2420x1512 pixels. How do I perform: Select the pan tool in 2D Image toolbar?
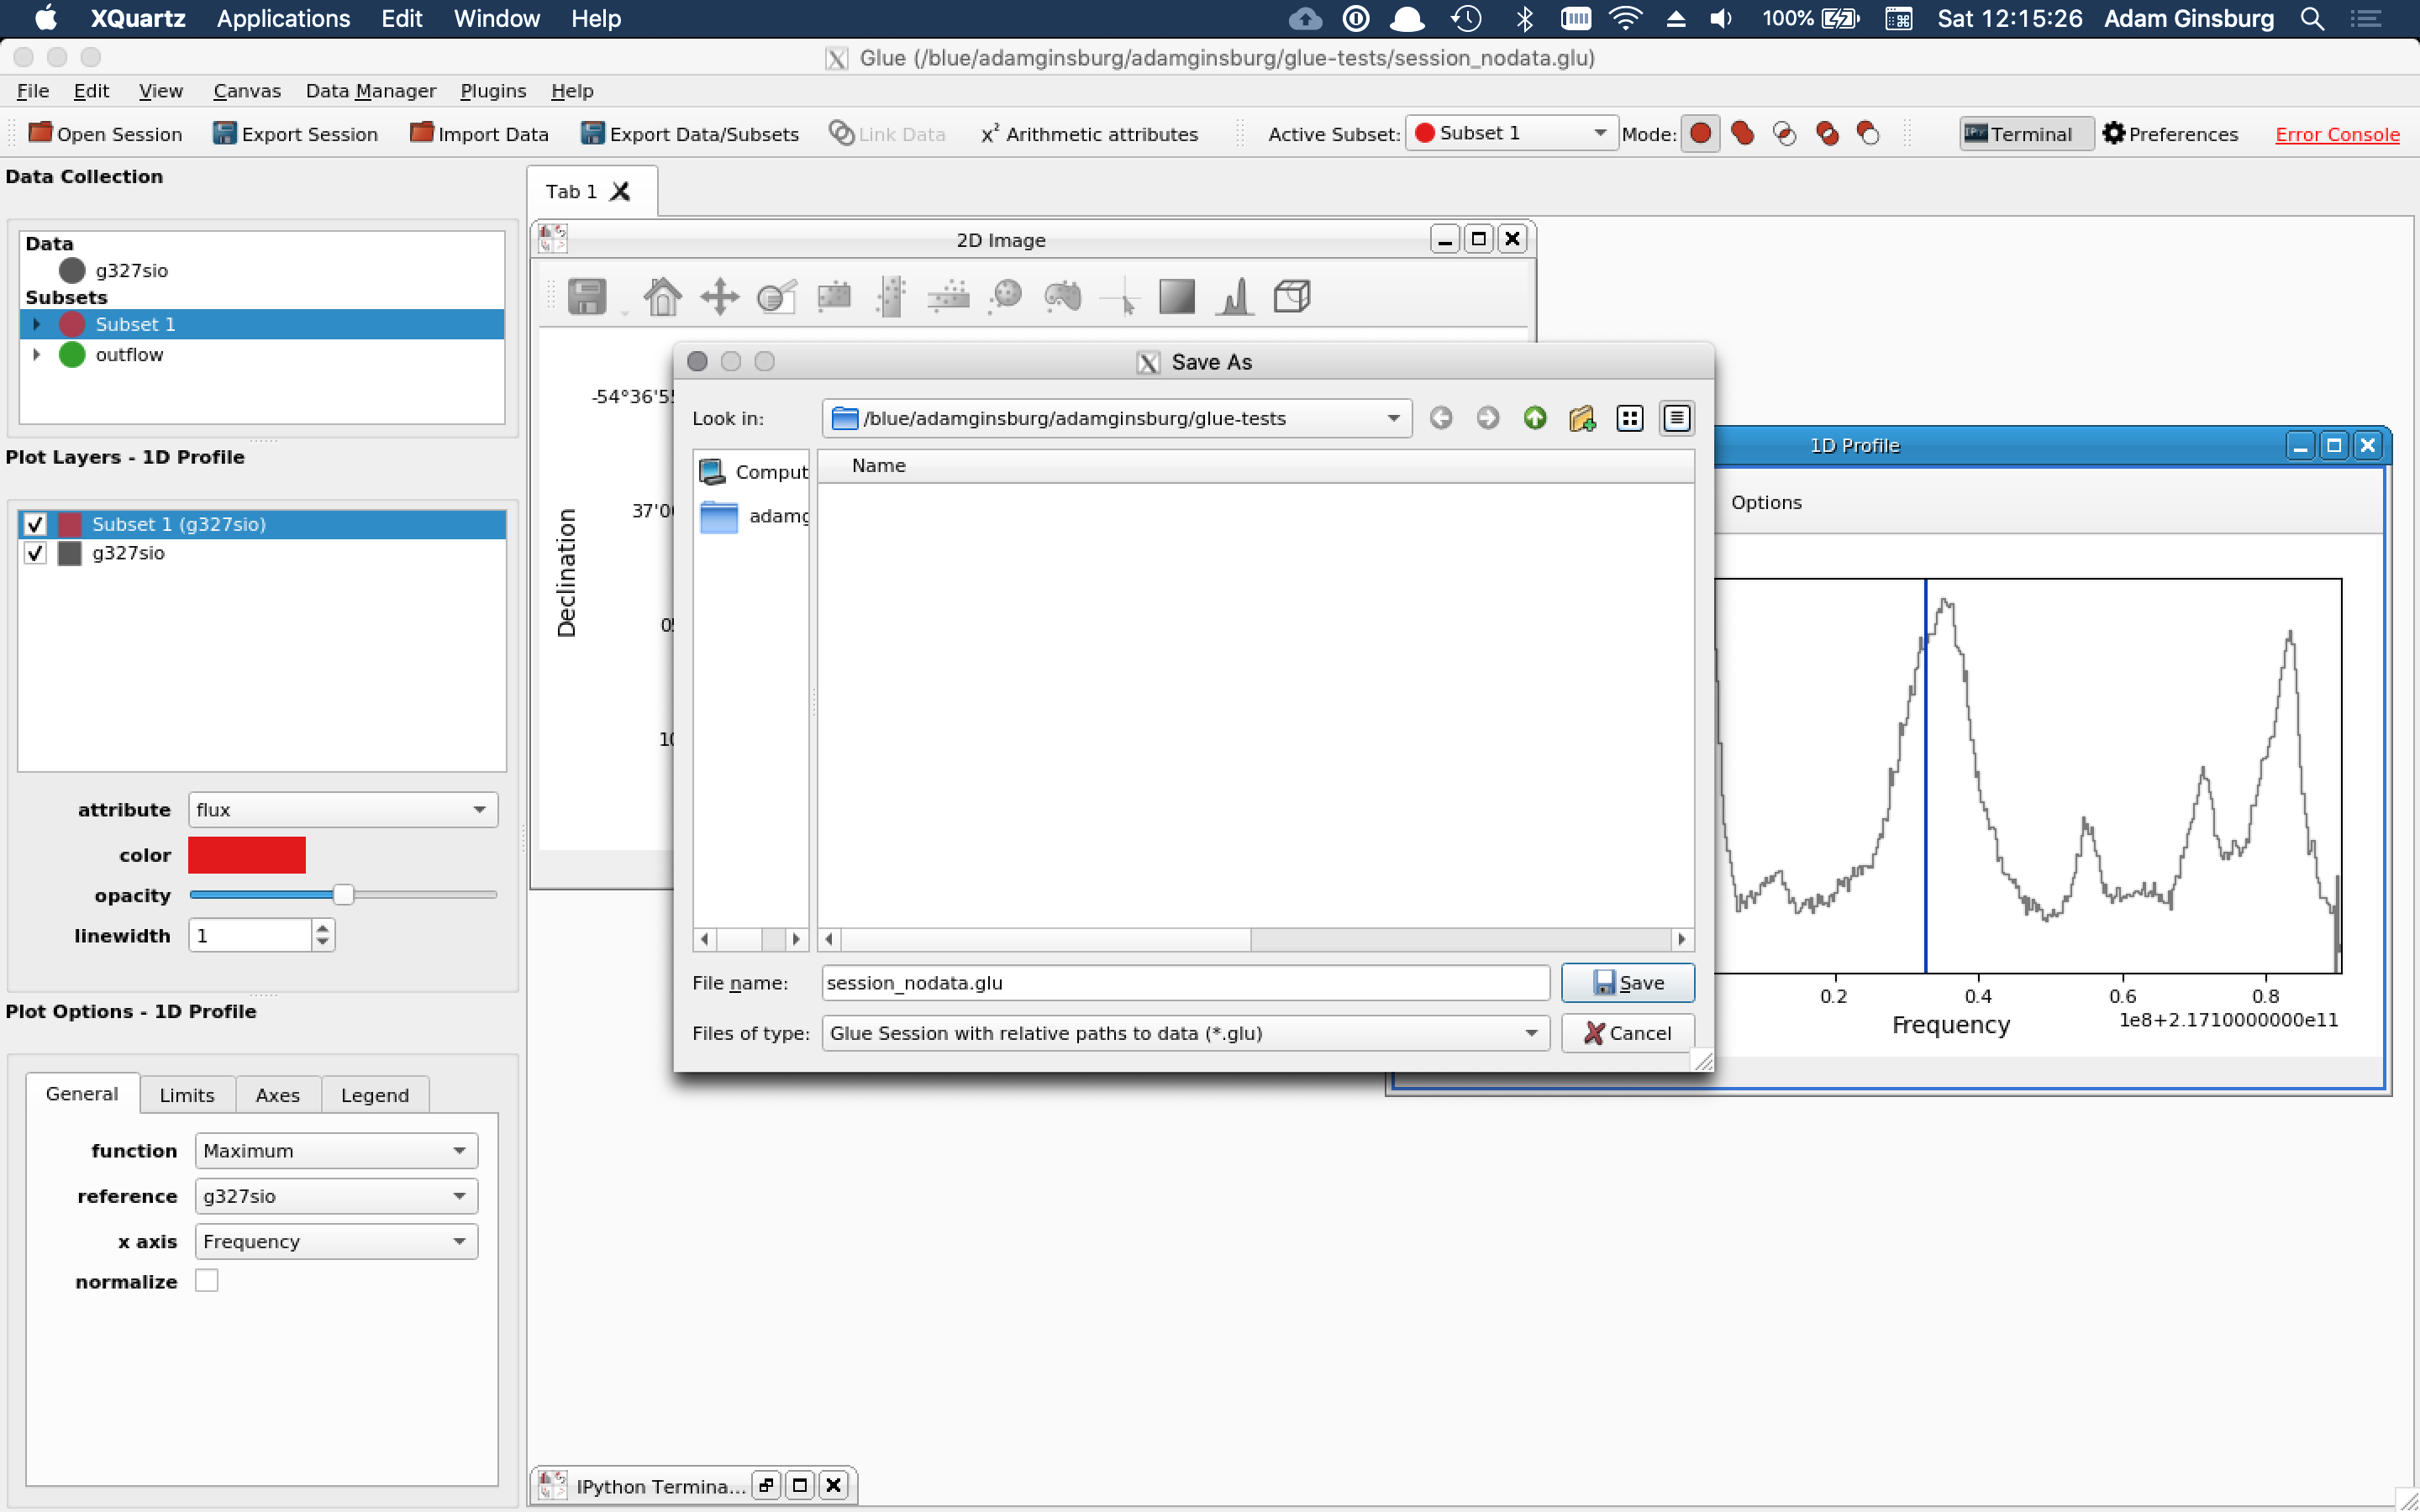pyautogui.click(x=719, y=297)
